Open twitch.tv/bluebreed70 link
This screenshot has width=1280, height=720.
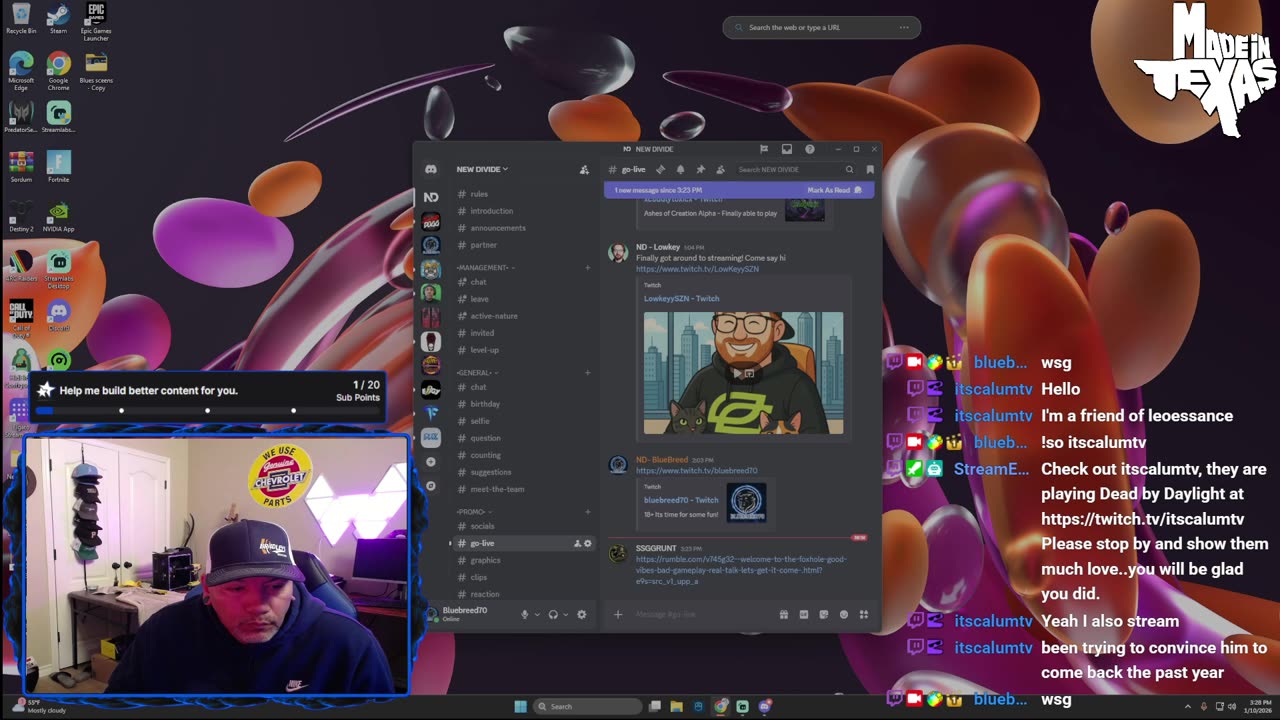[696, 470]
